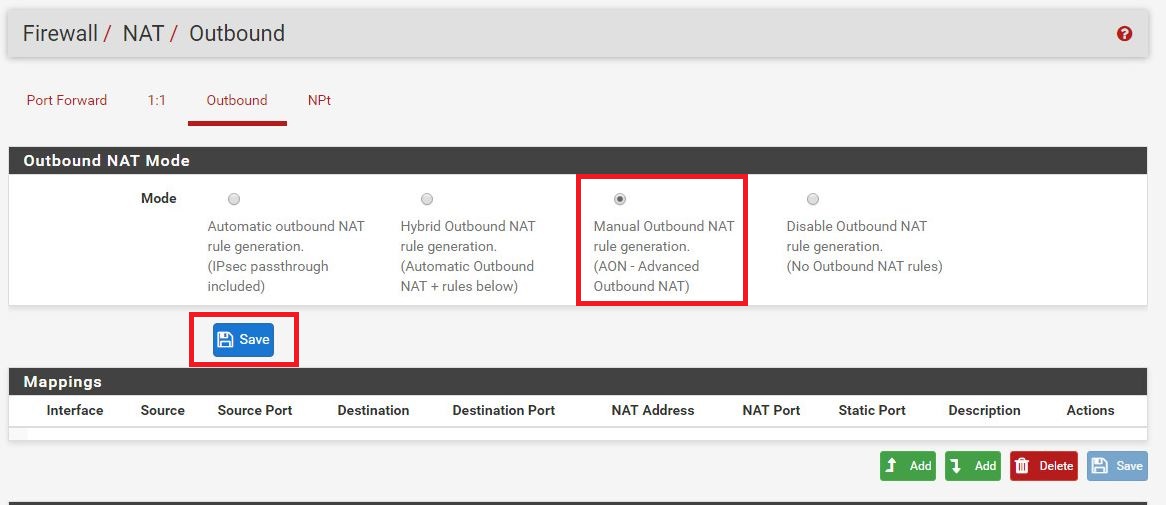
Task: Click the NAT Port column header
Action: click(771, 411)
